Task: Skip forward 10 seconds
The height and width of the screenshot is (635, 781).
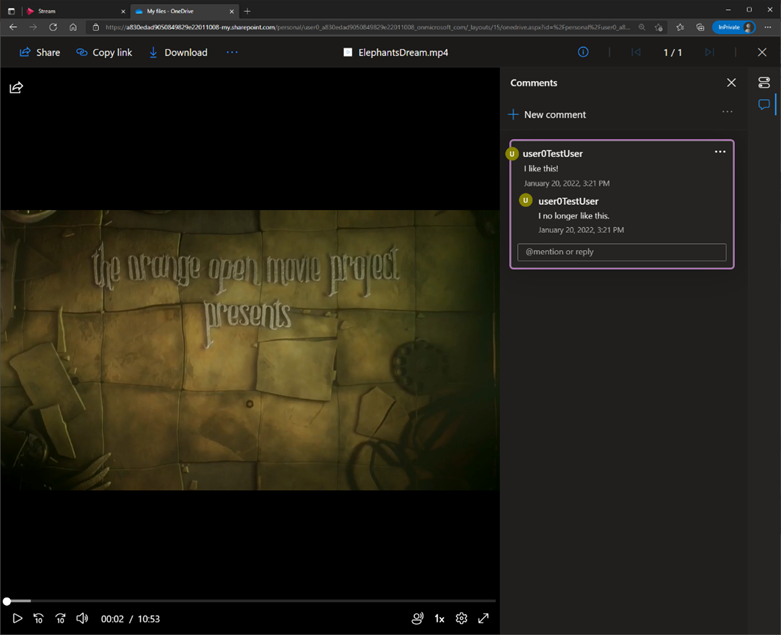Action: coord(60,619)
